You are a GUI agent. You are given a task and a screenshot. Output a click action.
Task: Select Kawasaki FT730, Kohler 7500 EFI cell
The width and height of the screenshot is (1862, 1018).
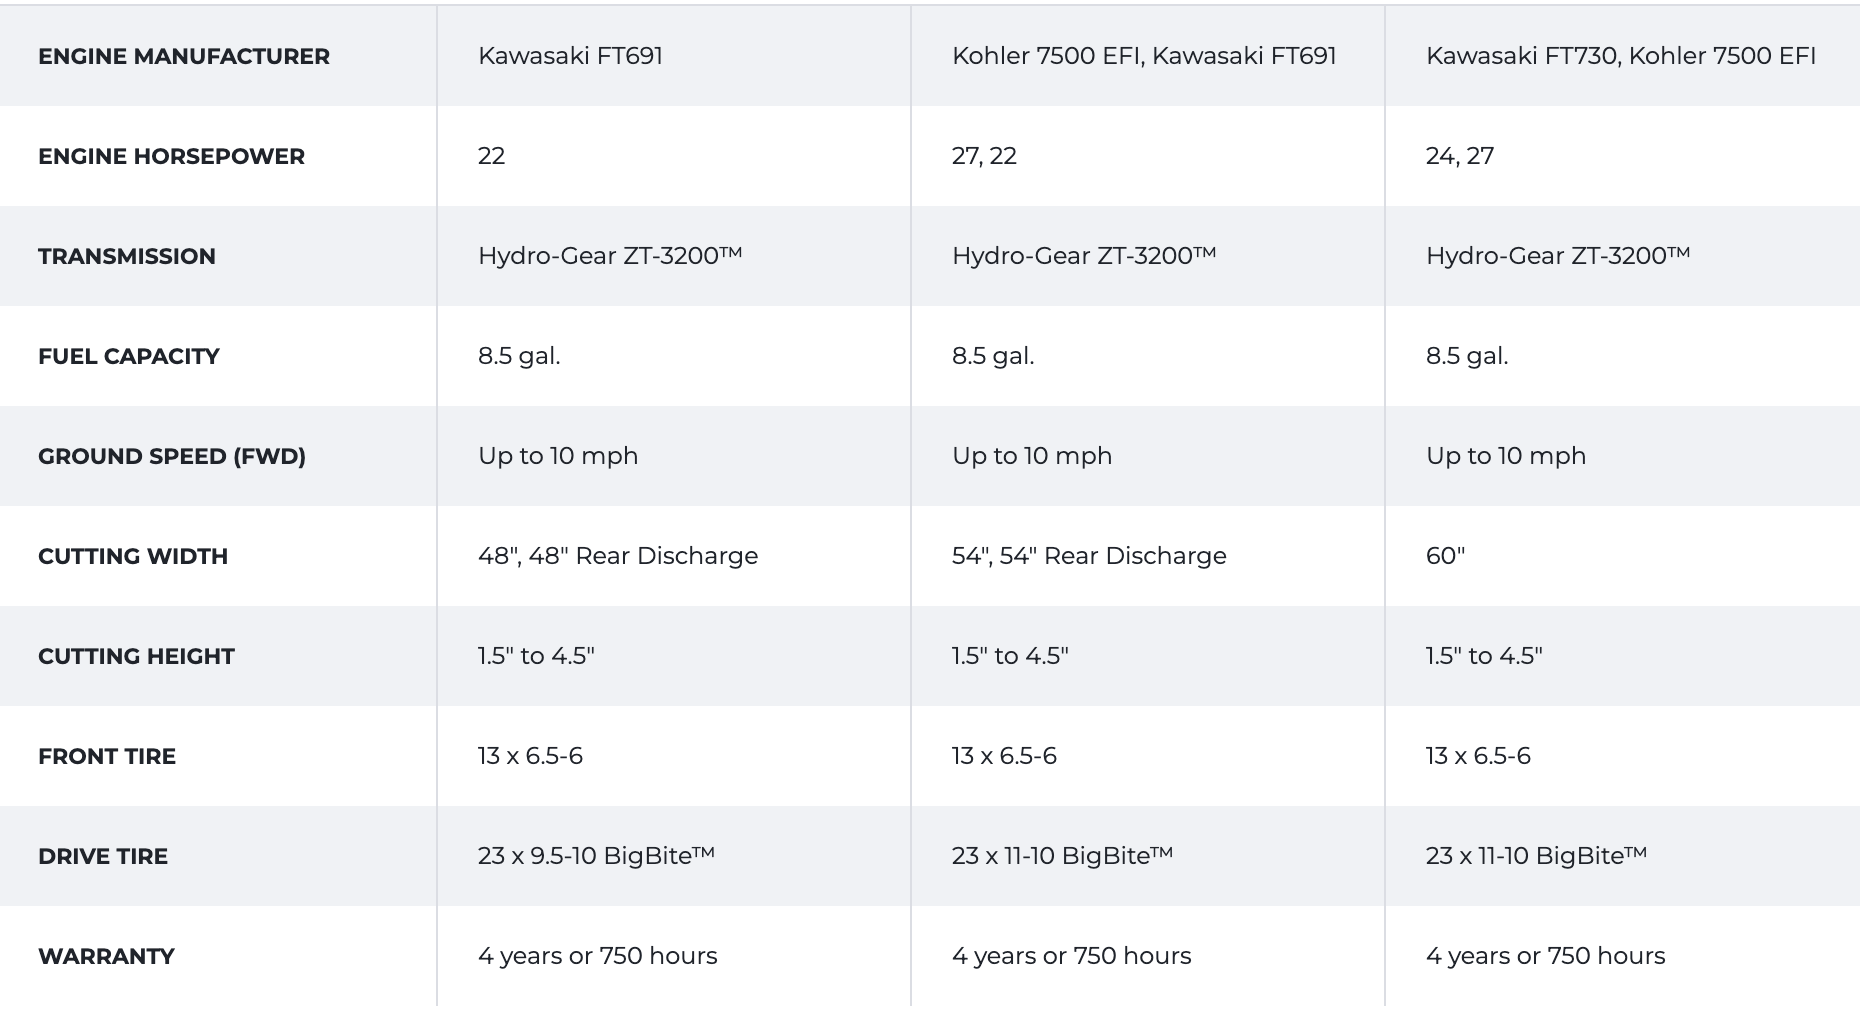click(1621, 56)
